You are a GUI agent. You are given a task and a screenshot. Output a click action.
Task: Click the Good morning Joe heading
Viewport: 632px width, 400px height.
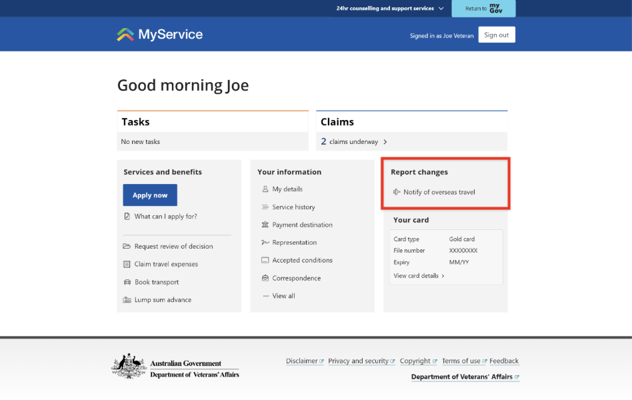coord(183,85)
